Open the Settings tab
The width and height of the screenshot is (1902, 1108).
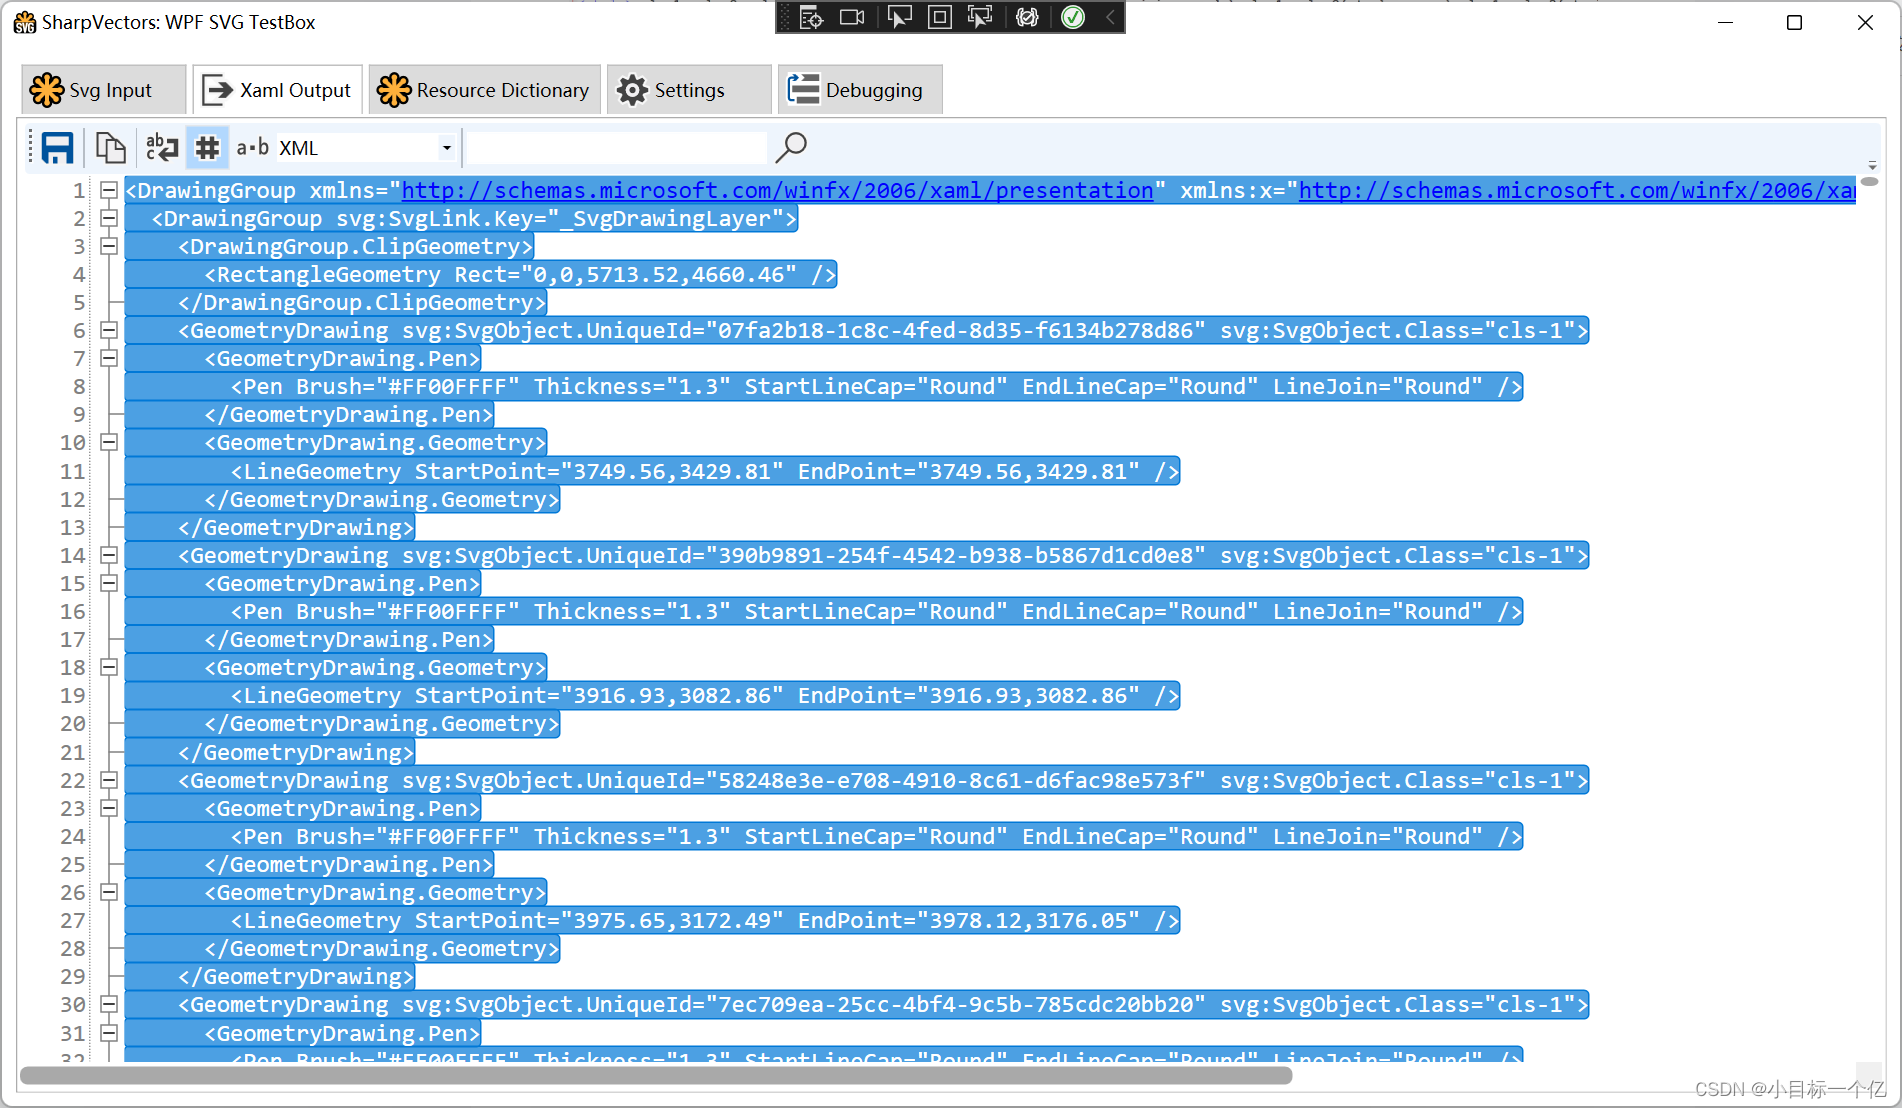click(x=689, y=90)
